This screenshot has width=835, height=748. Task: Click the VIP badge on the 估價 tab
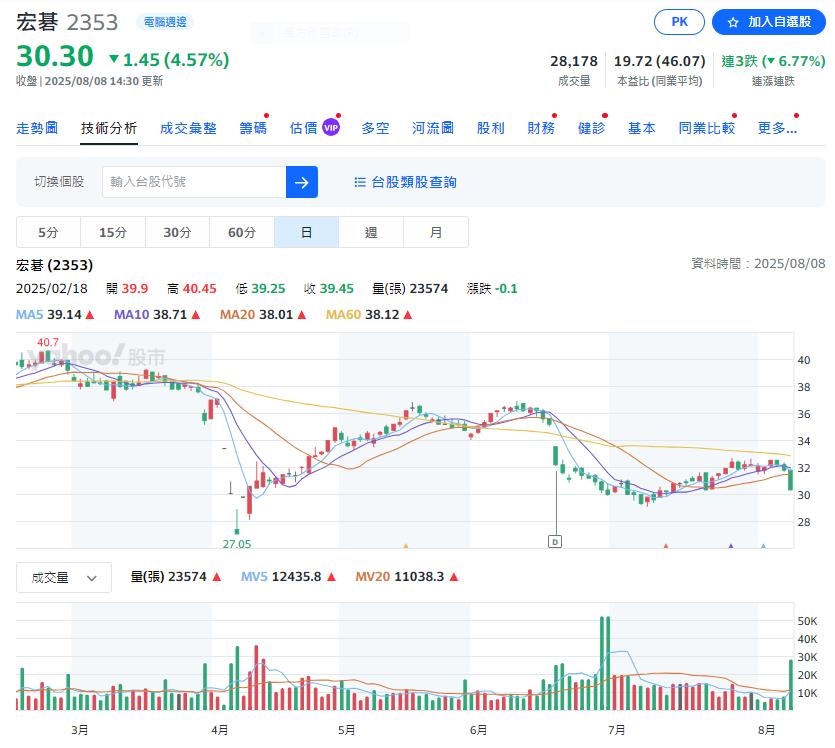pos(329,126)
